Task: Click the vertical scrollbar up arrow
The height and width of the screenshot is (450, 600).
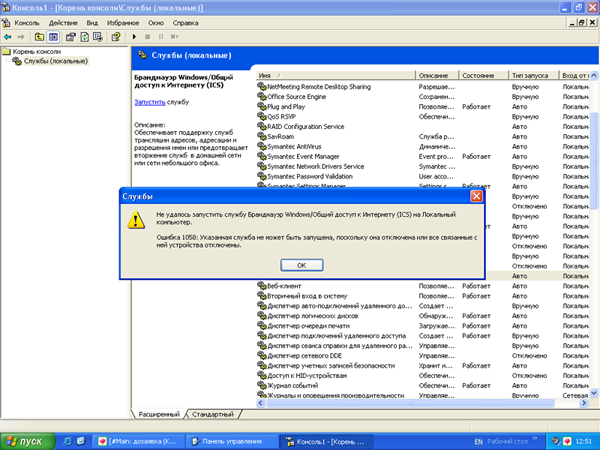Action: pos(593,75)
